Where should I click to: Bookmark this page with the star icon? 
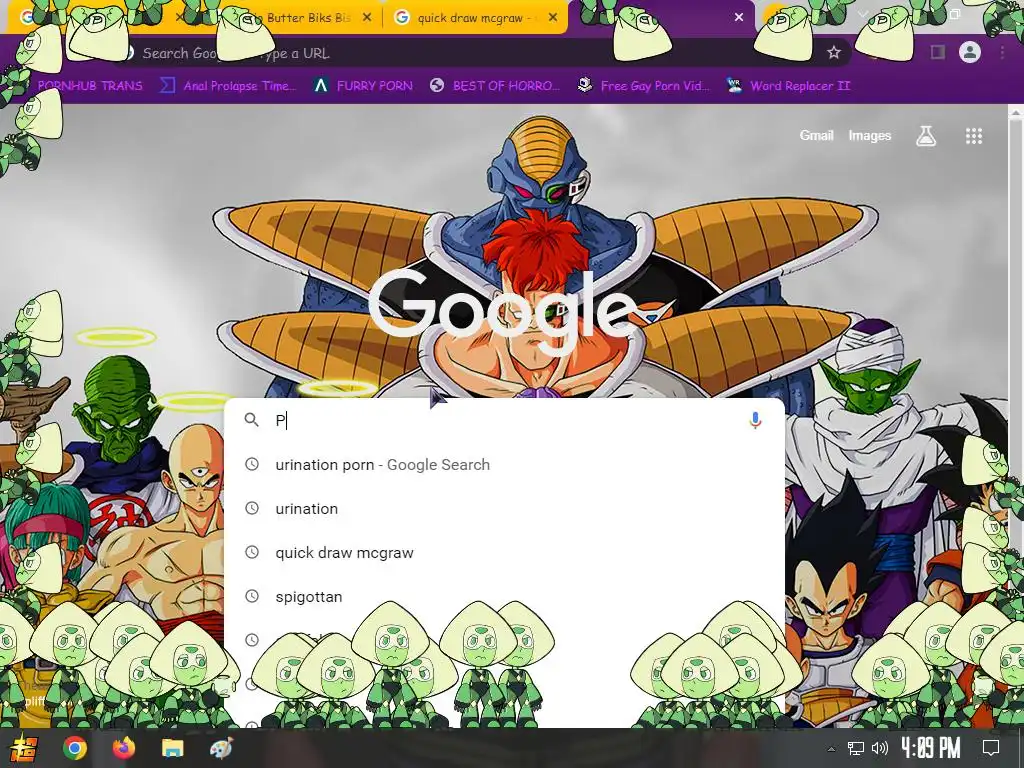click(x=833, y=53)
